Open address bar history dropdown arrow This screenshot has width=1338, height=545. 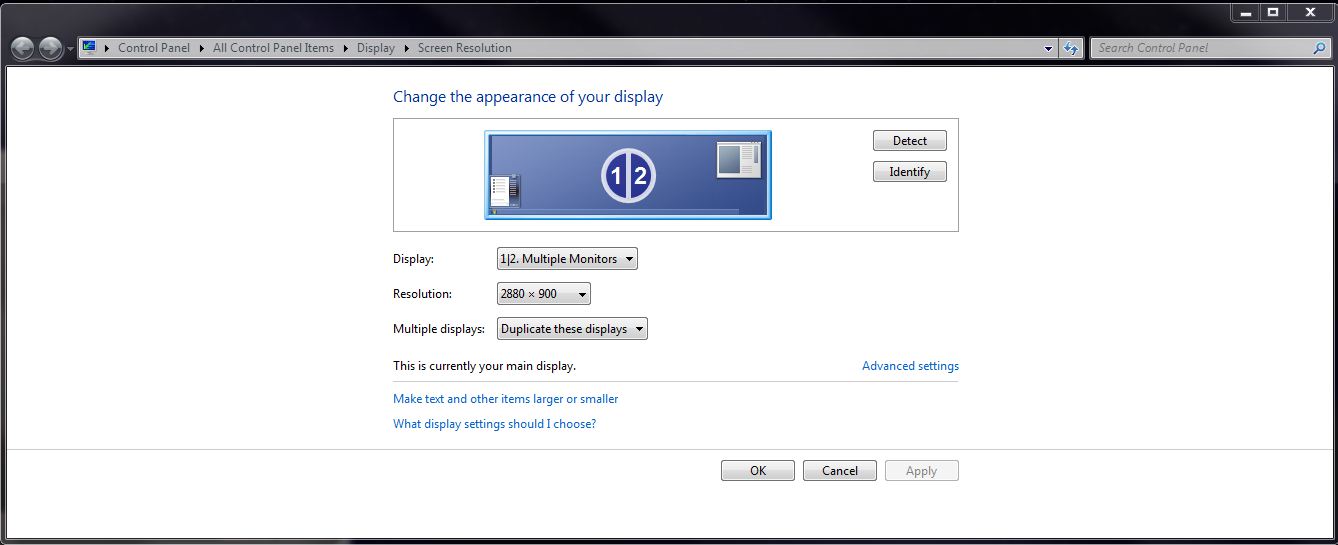pos(1048,48)
